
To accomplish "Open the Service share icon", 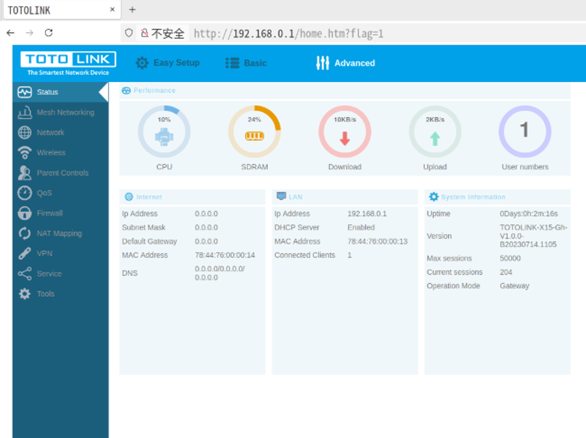I will click(25, 274).
